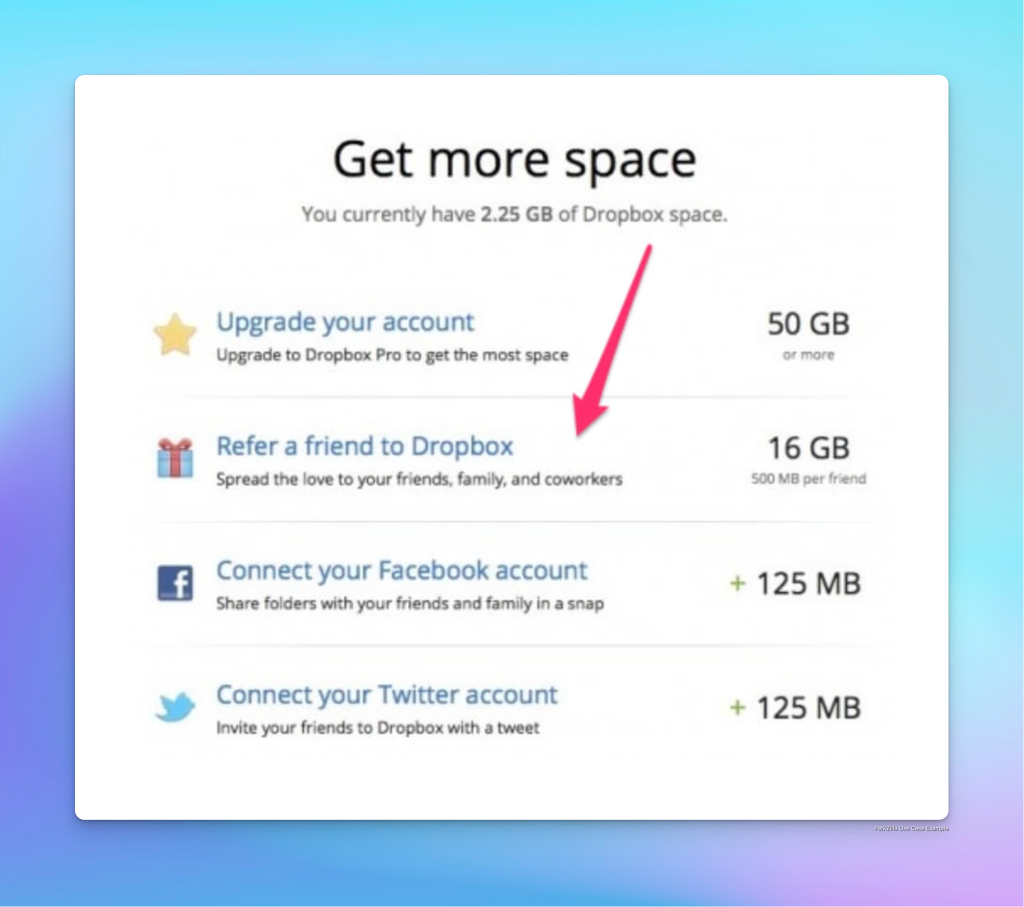This screenshot has width=1024, height=907.
Task: Click the gift box referral icon
Action: [175, 458]
